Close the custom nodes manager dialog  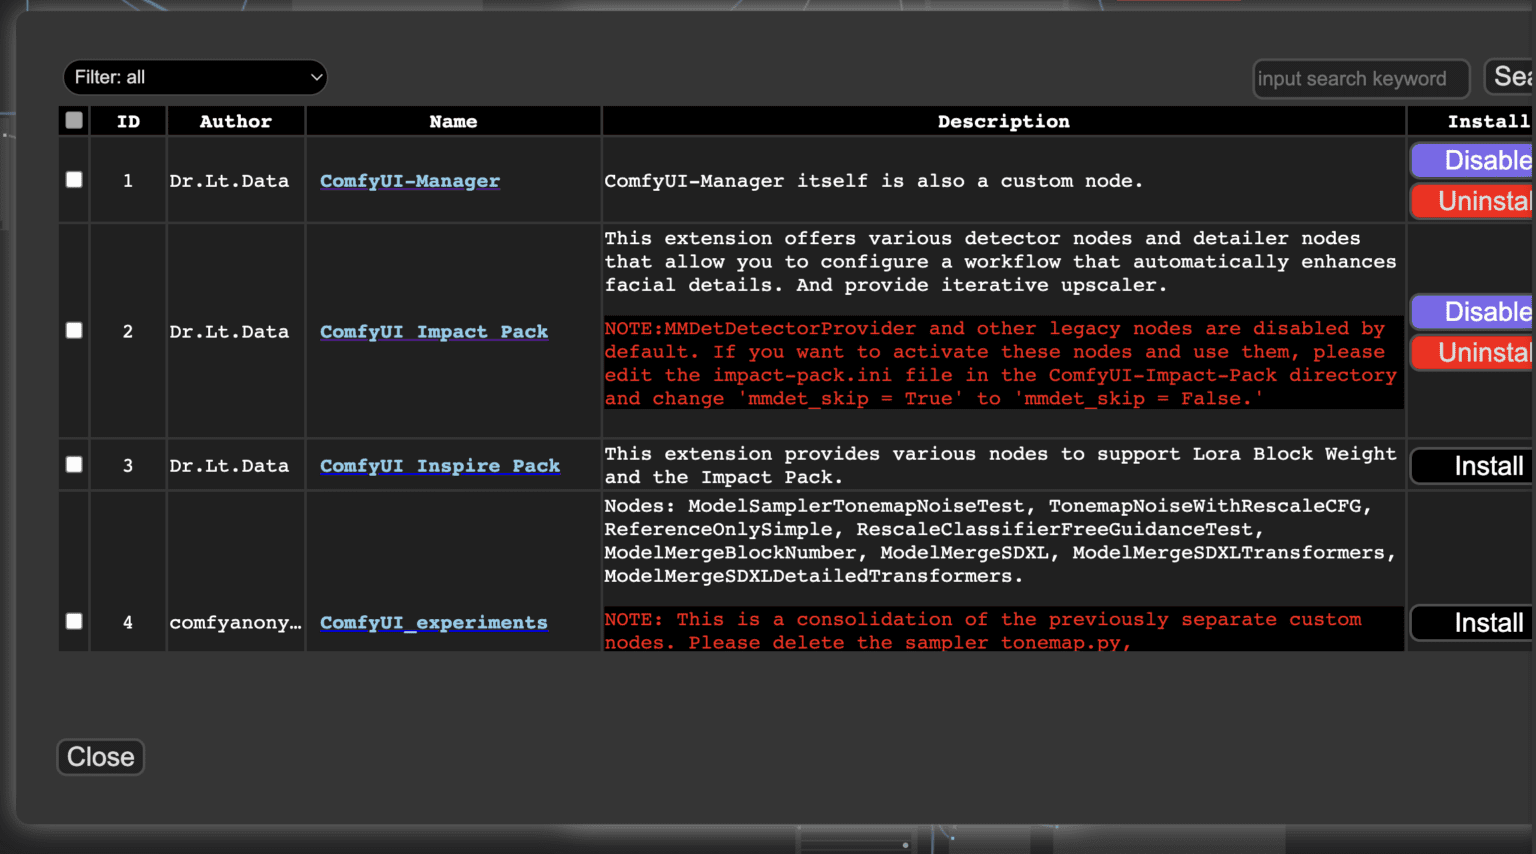100,757
